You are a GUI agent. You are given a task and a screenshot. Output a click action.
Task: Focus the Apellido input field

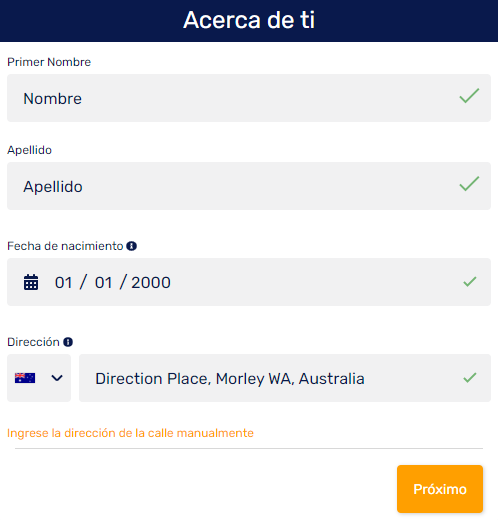[249, 186]
